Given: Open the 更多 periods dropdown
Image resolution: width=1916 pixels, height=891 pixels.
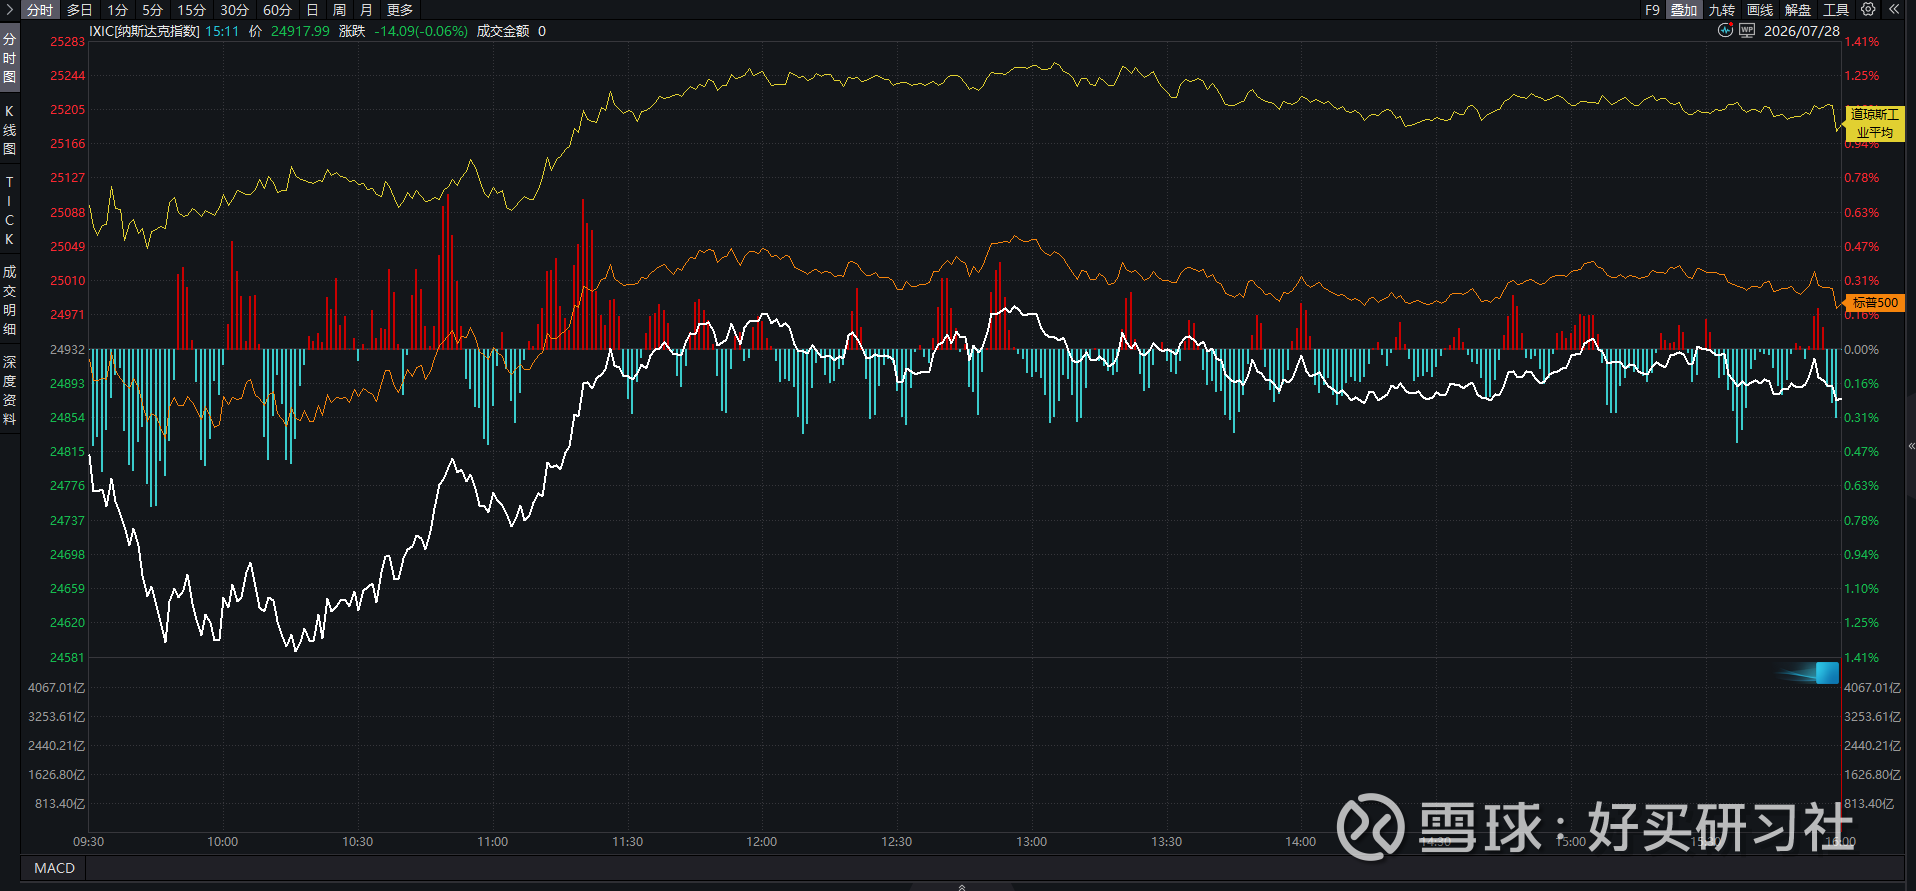Looking at the screenshot, I should [x=400, y=9].
